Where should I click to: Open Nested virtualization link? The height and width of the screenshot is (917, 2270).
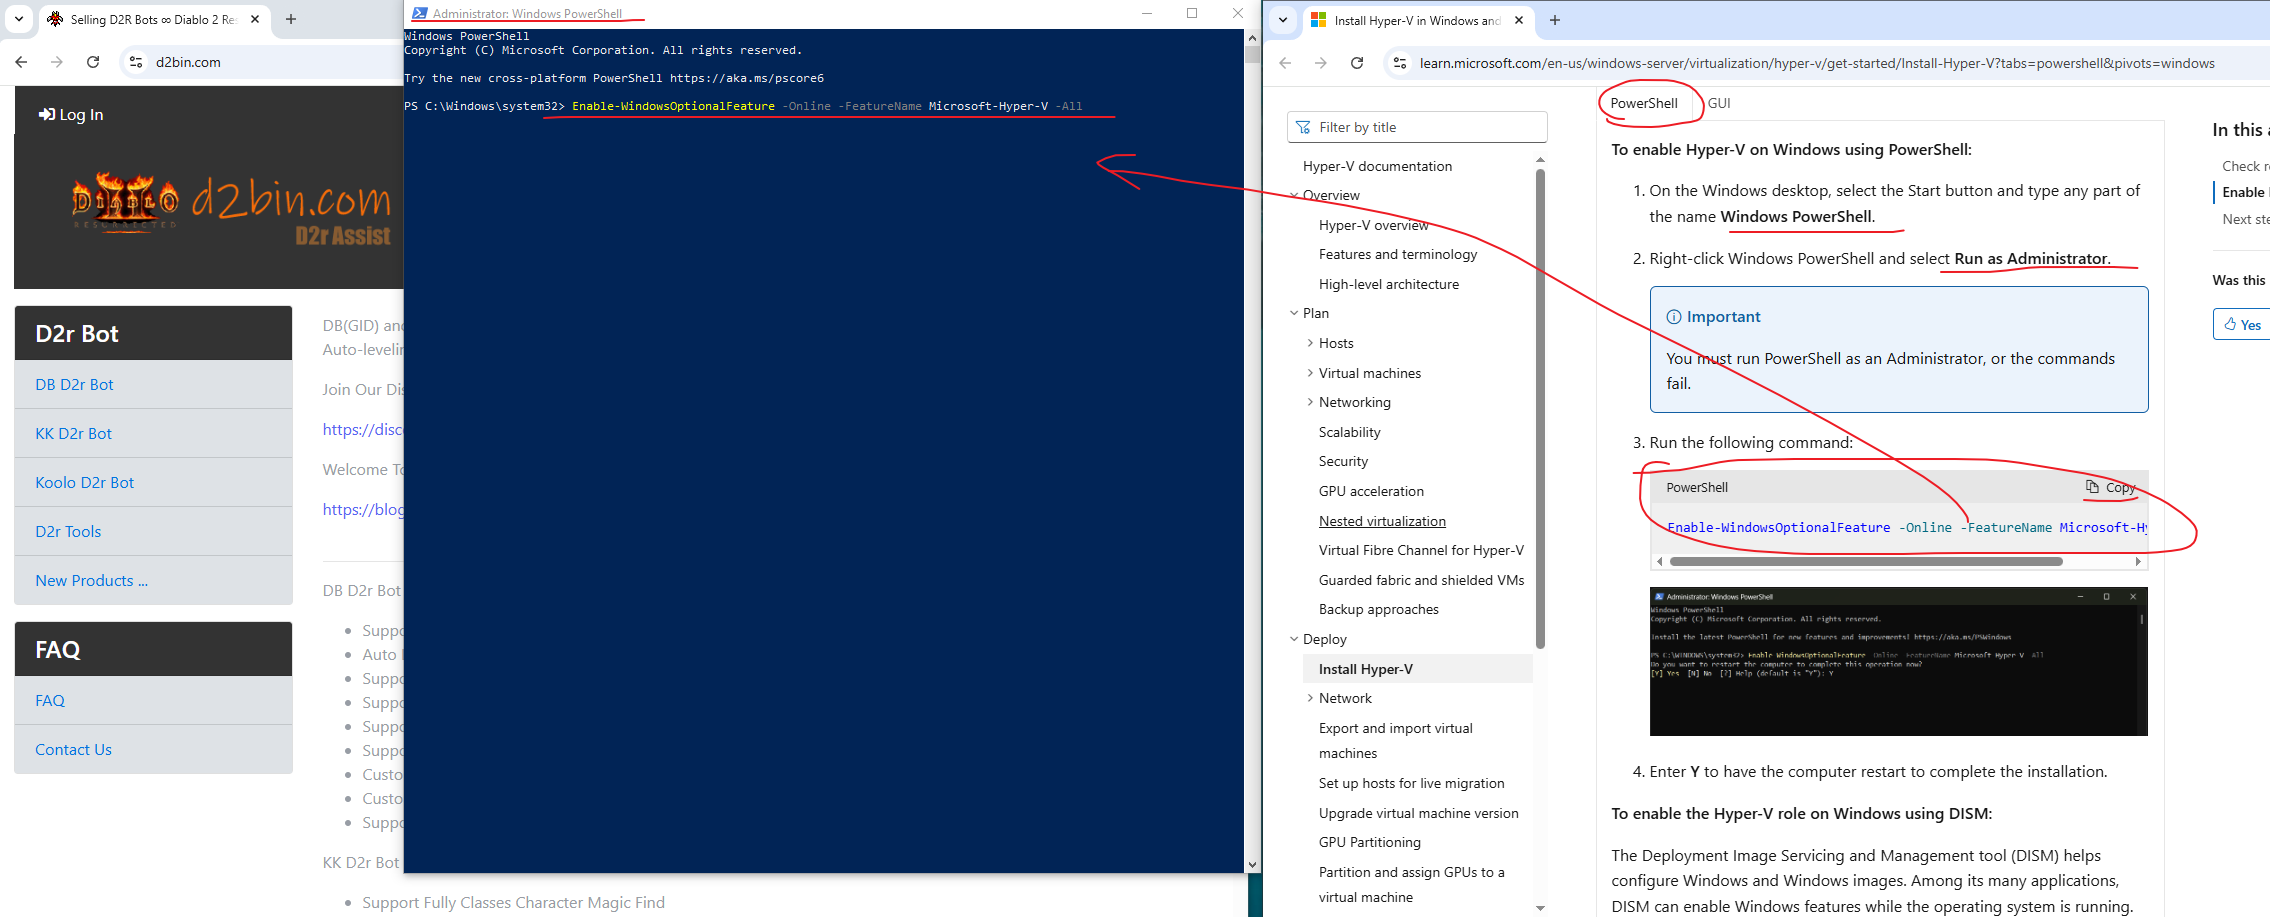coord(1382,521)
